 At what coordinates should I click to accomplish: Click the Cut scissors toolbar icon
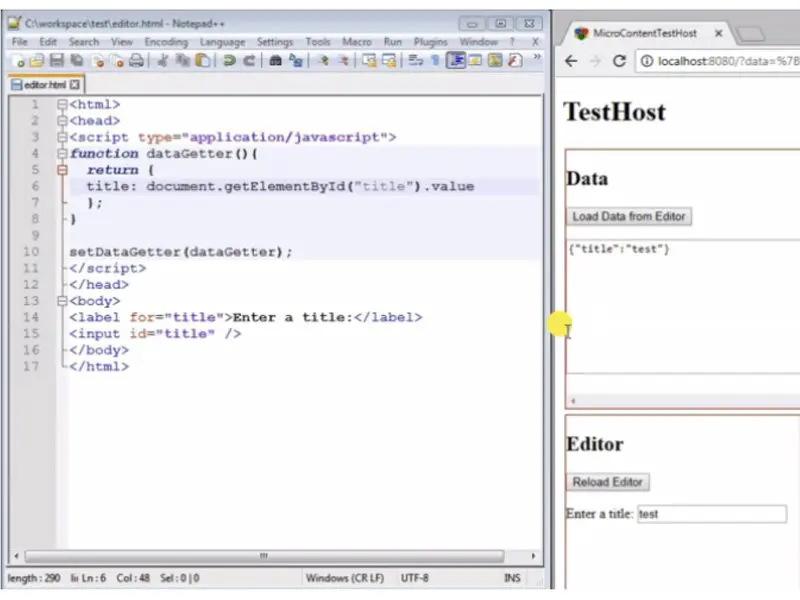point(163,61)
